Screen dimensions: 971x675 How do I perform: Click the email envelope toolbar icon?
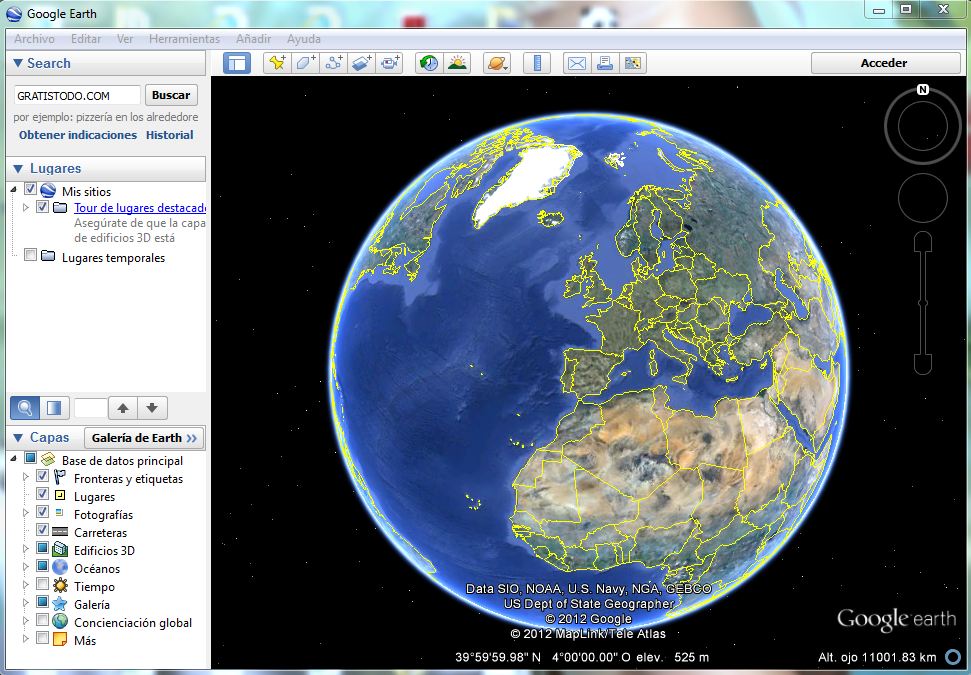click(x=577, y=63)
